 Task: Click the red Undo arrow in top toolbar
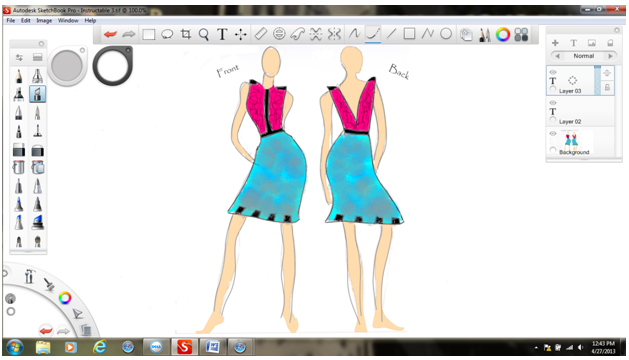point(110,35)
